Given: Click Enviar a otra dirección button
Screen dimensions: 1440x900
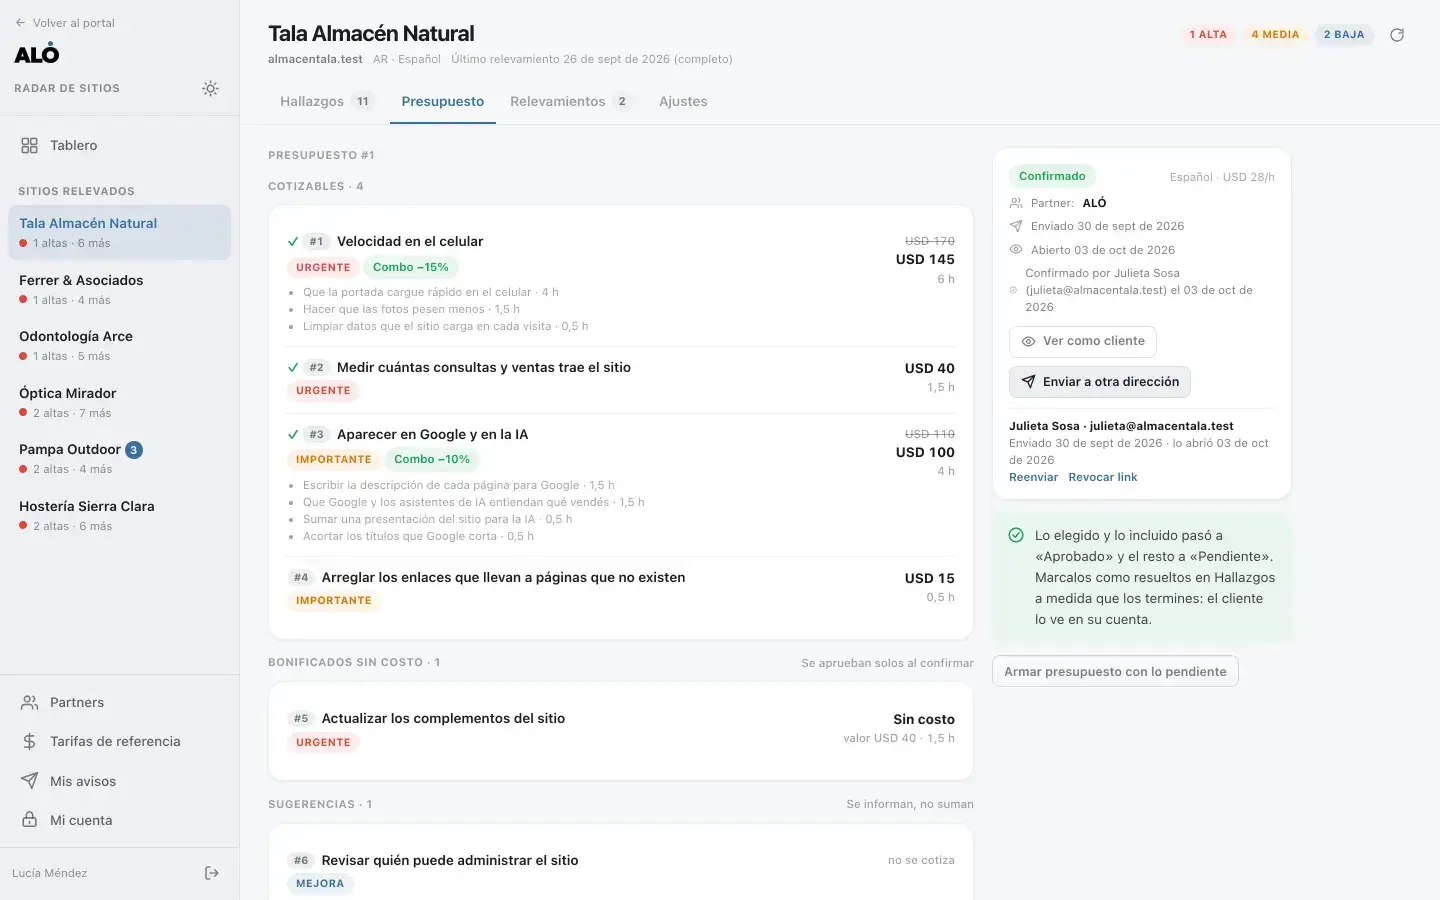Looking at the screenshot, I should (1100, 382).
